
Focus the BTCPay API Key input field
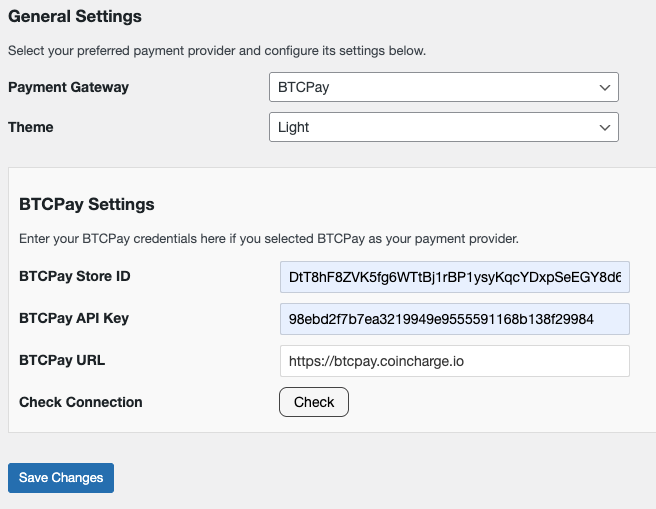pyautogui.click(x=455, y=319)
